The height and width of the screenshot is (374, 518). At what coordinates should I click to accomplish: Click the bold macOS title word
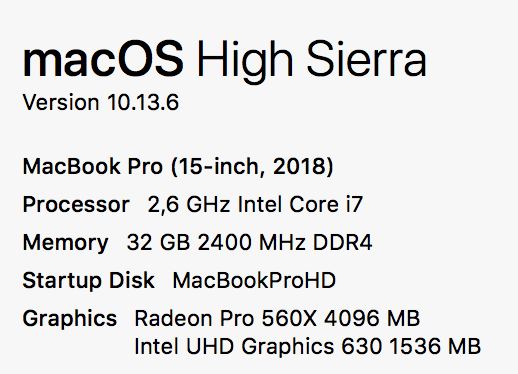tap(103, 60)
